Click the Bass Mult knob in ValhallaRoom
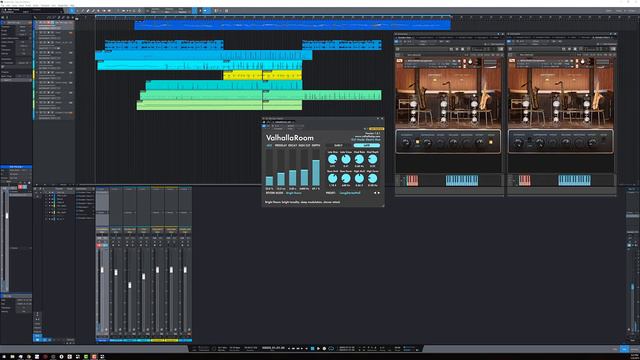This screenshot has height=360, width=640. point(333,178)
